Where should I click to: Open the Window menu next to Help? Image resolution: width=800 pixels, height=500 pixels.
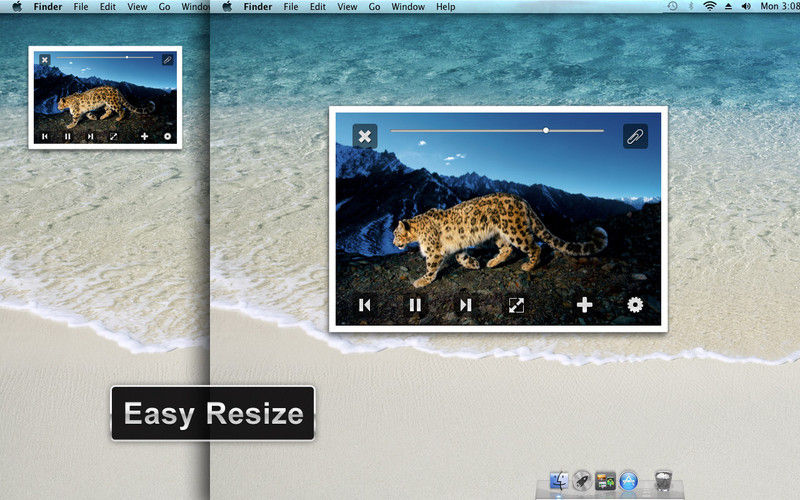click(408, 7)
